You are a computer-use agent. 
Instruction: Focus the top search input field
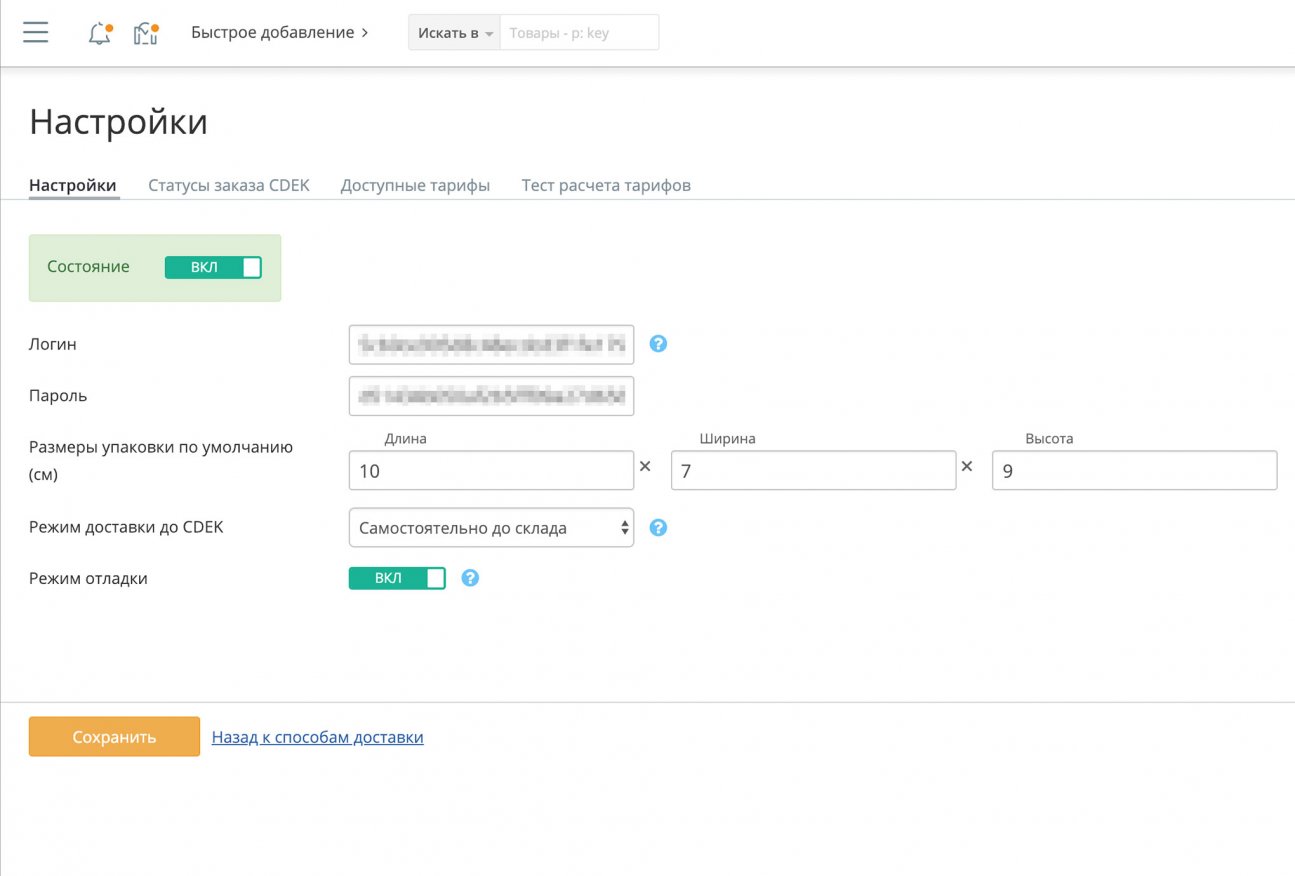[x=579, y=33]
